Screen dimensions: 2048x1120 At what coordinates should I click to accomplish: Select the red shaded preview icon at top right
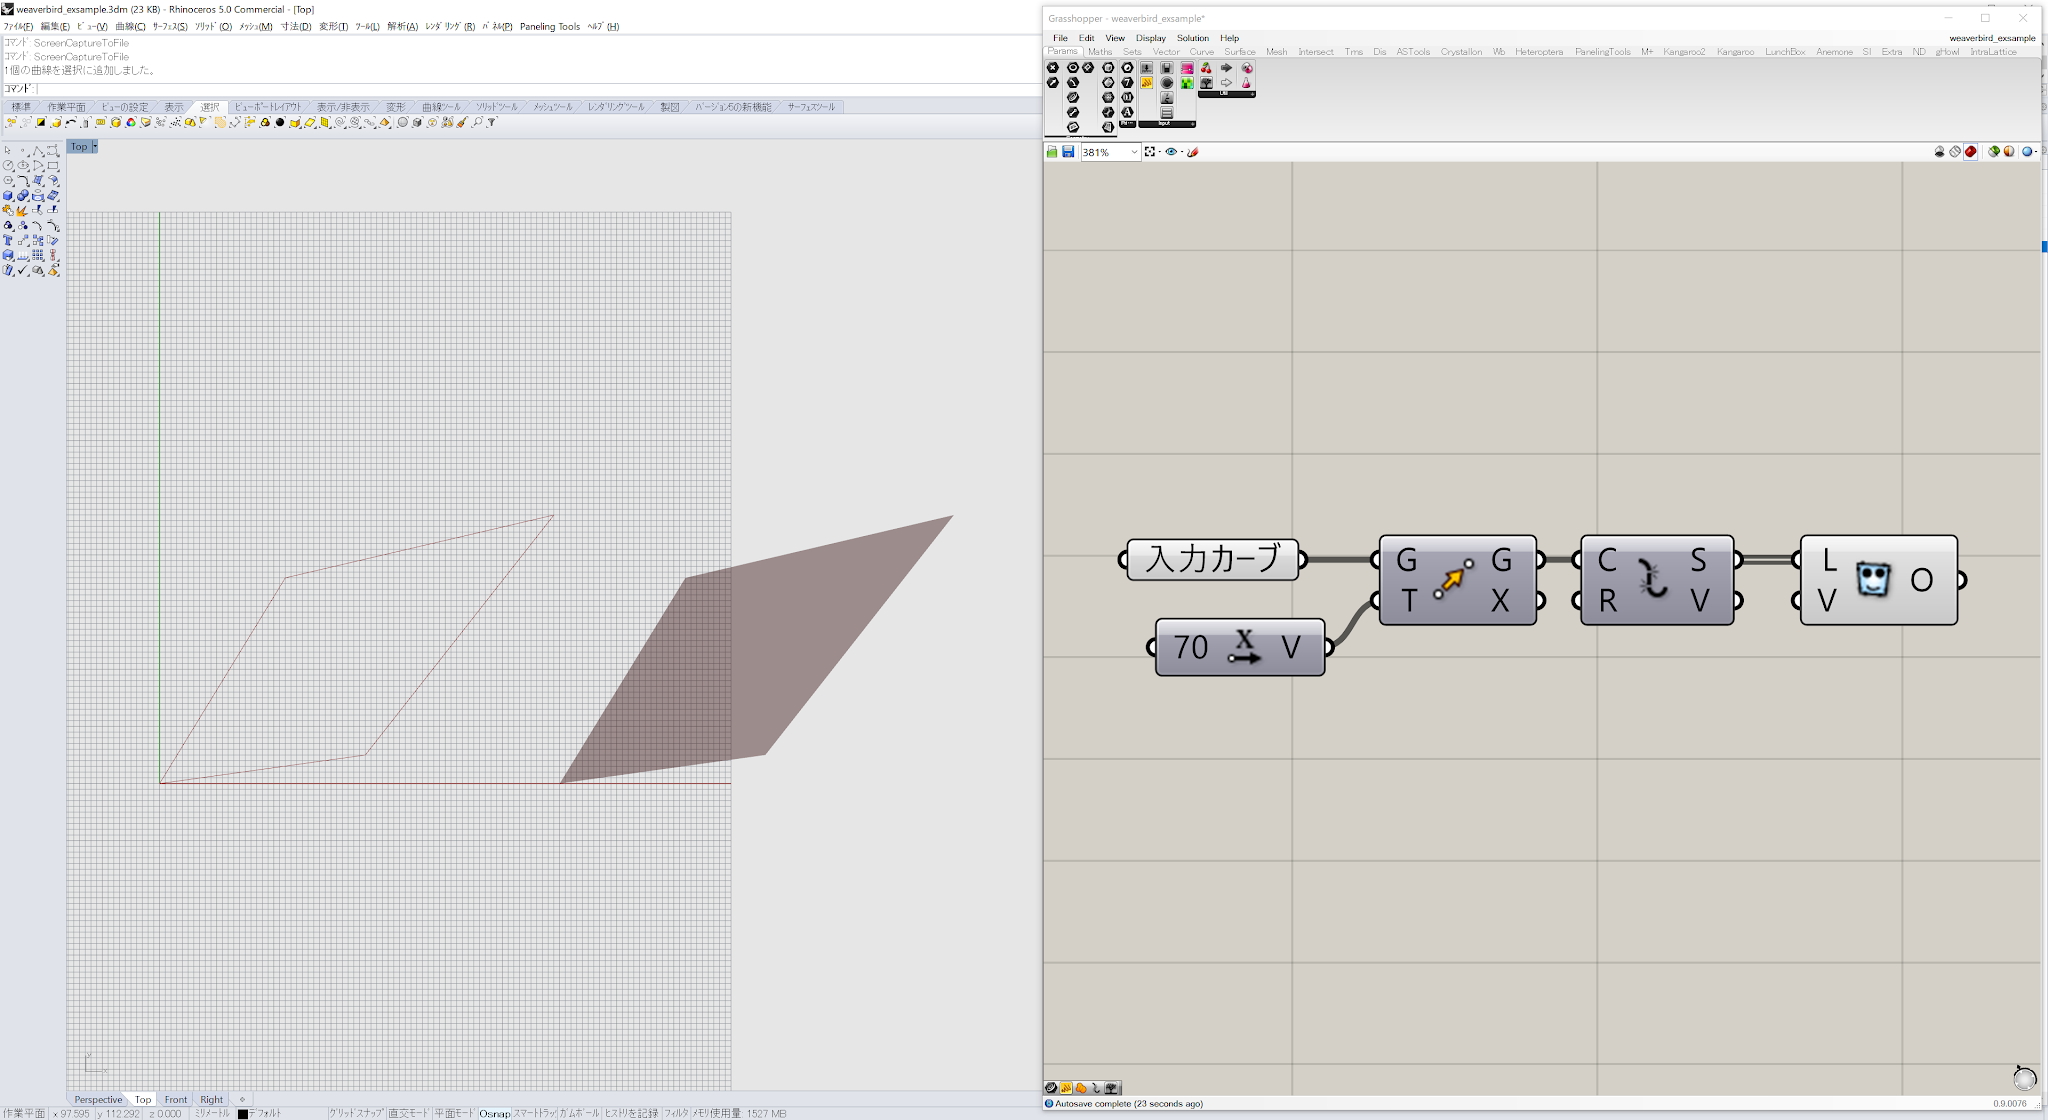[1970, 151]
